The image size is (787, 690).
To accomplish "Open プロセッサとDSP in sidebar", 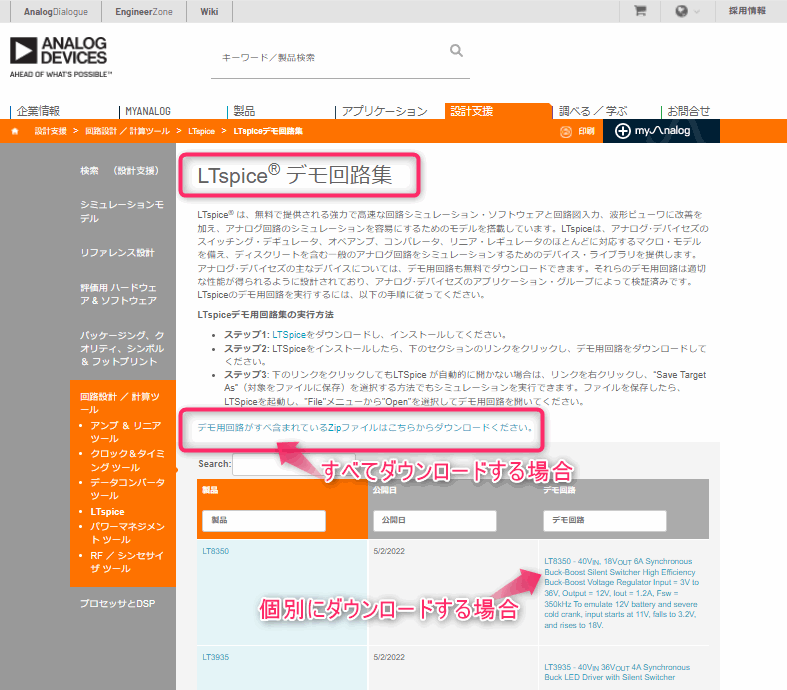I will coord(117,604).
